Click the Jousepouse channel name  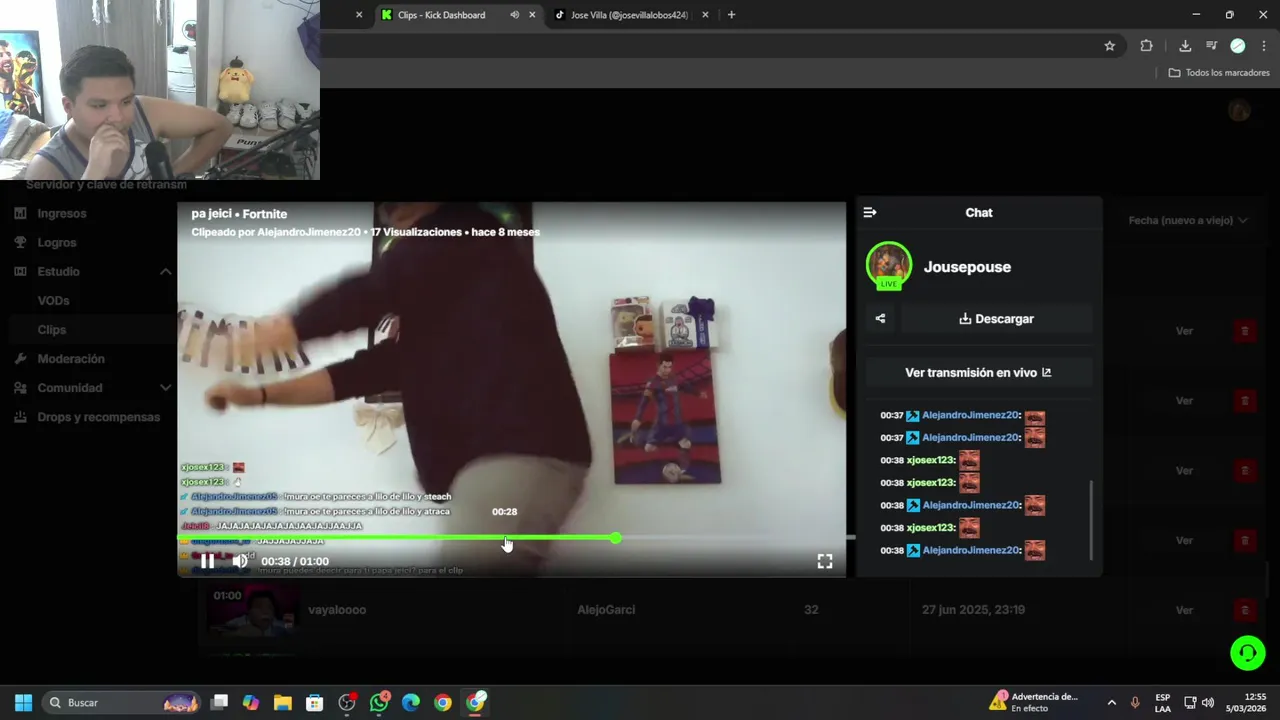click(967, 267)
